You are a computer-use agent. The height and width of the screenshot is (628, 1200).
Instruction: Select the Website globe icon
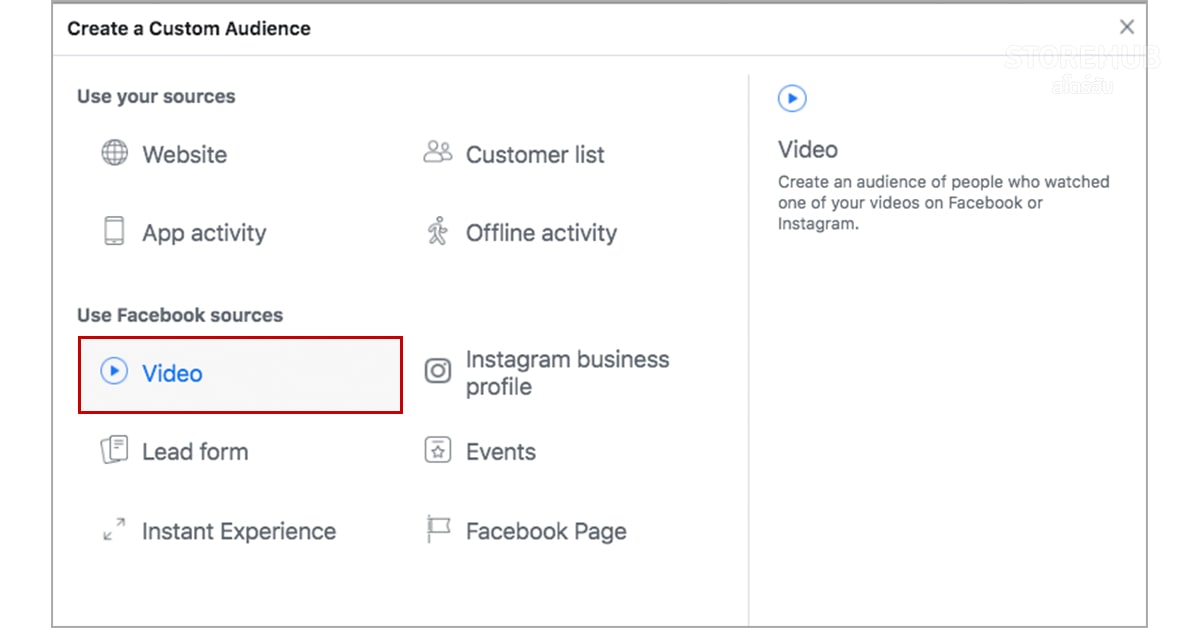tap(114, 153)
